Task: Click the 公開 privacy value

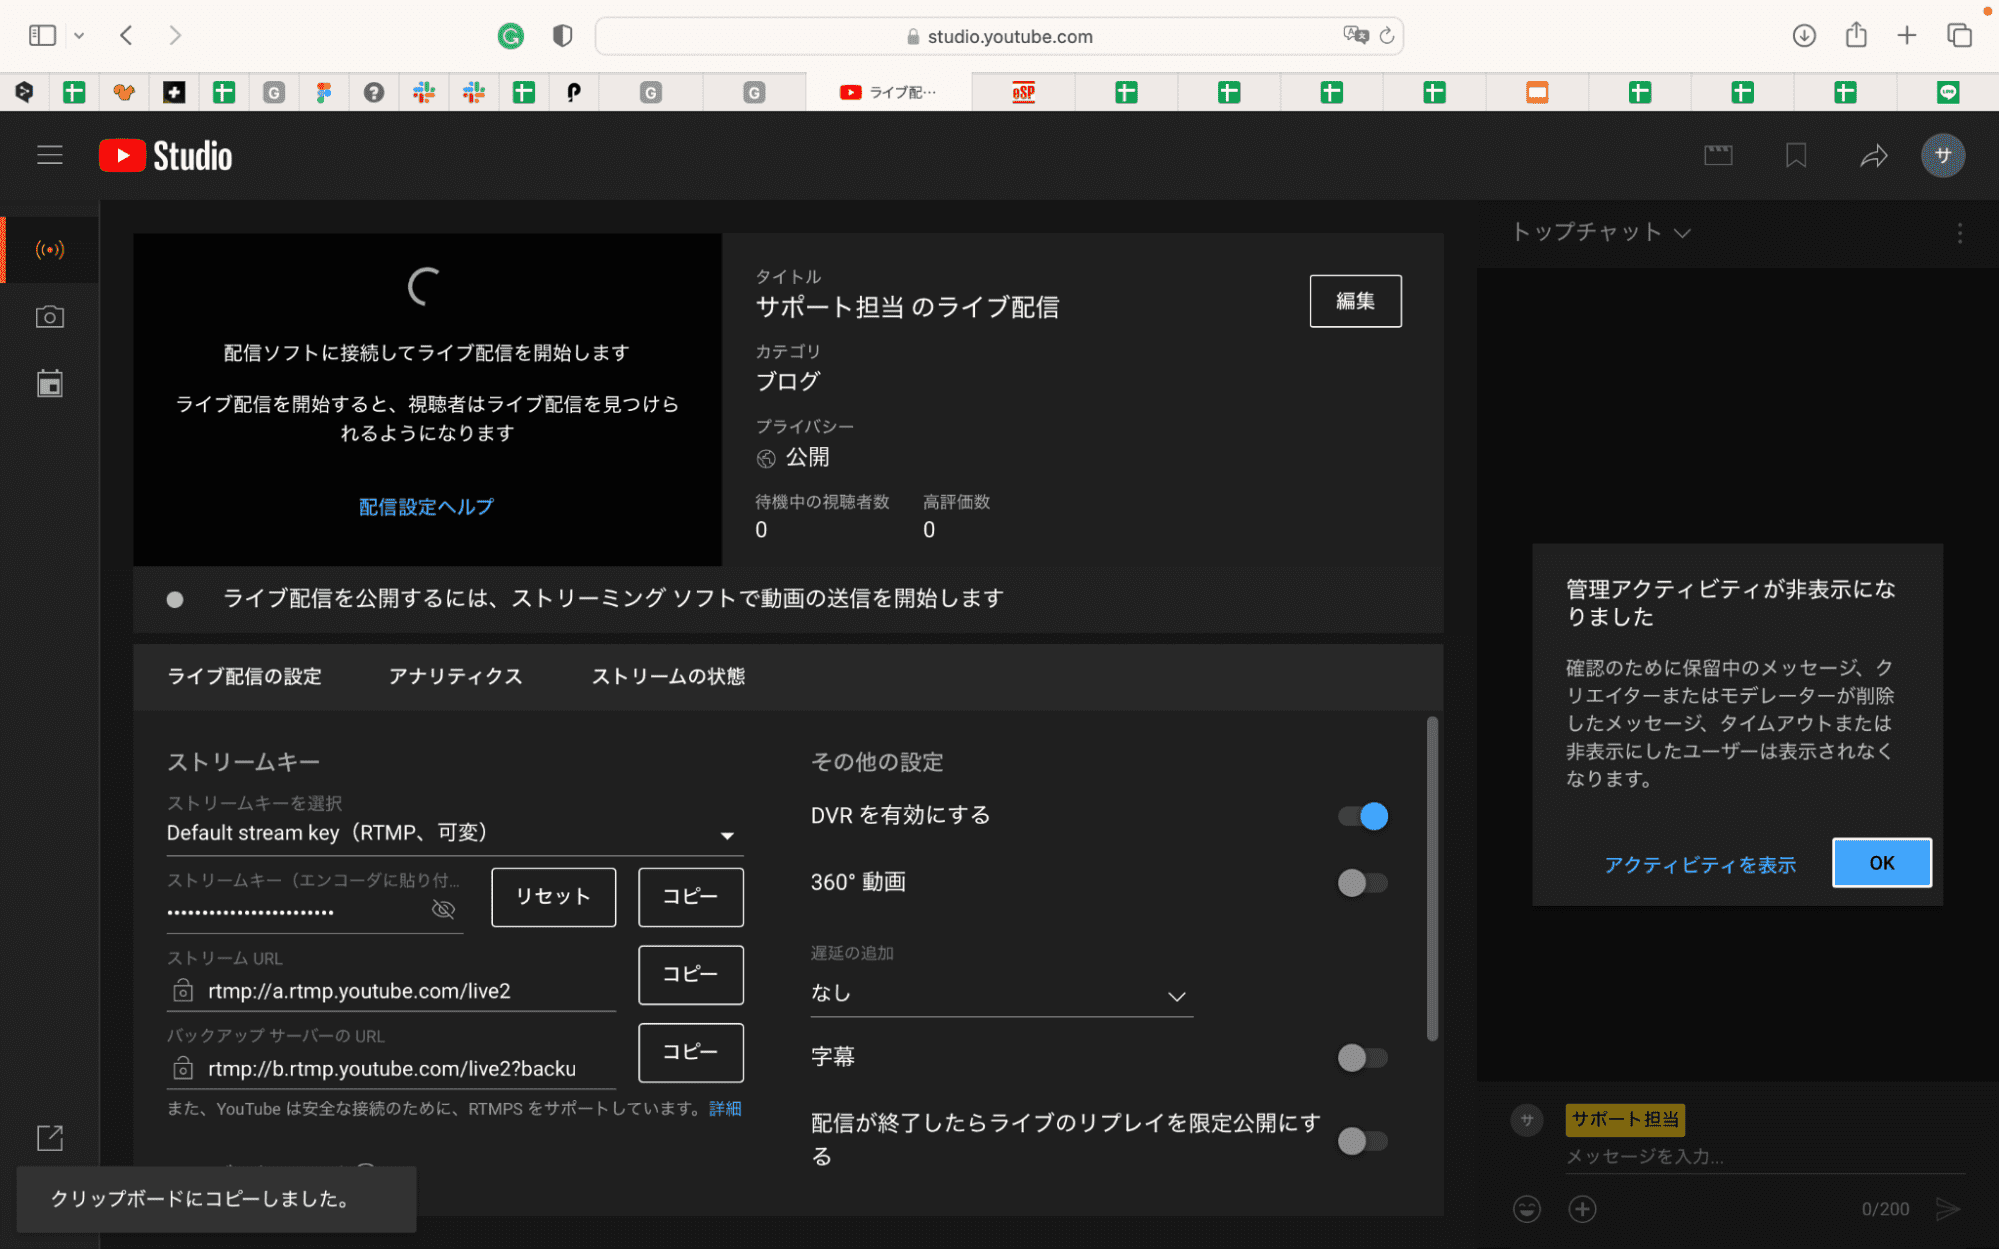Action: pyautogui.click(x=807, y=457)
